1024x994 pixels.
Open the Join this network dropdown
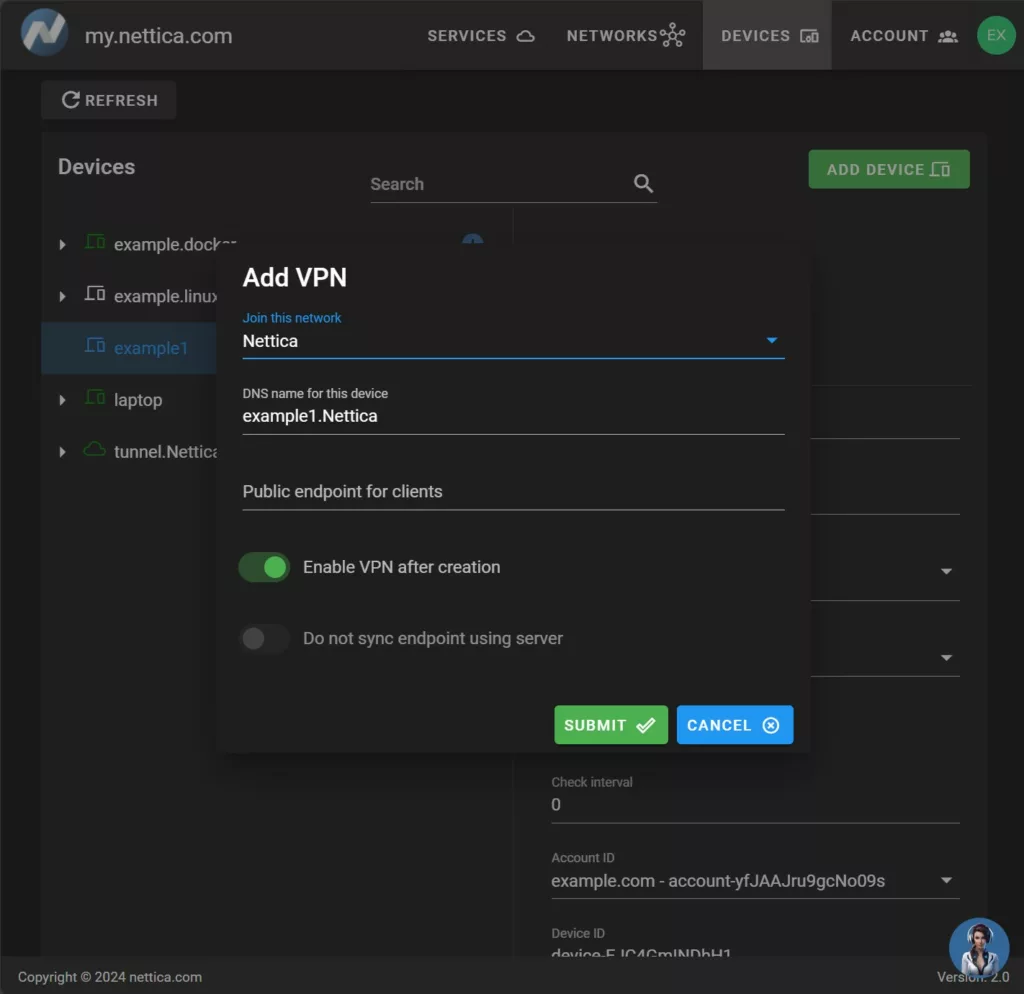(771, 341)
